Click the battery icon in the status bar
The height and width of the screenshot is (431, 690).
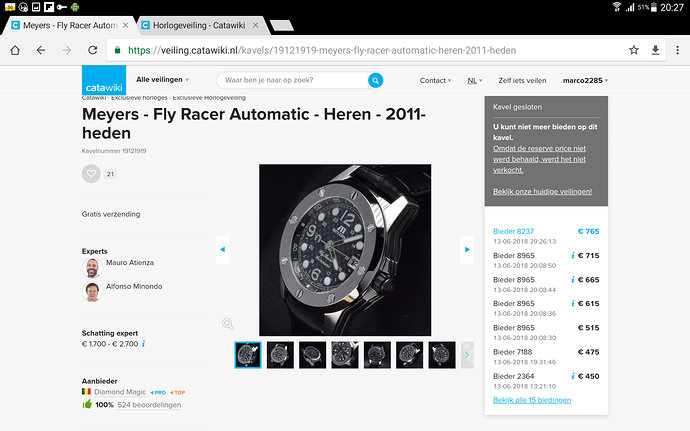tap(654, 7)
